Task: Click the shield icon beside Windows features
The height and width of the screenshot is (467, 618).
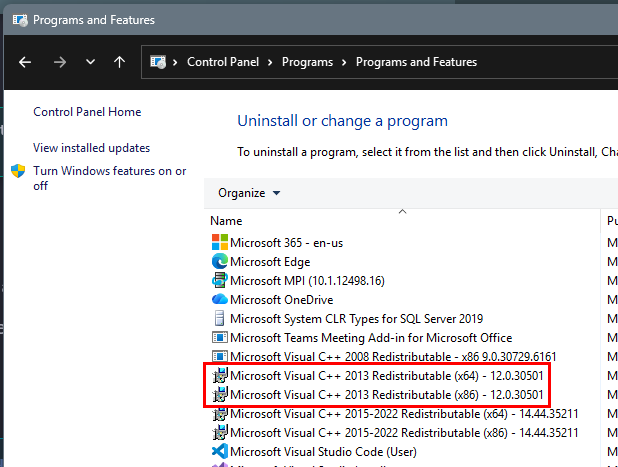Action: pos(18,171)
